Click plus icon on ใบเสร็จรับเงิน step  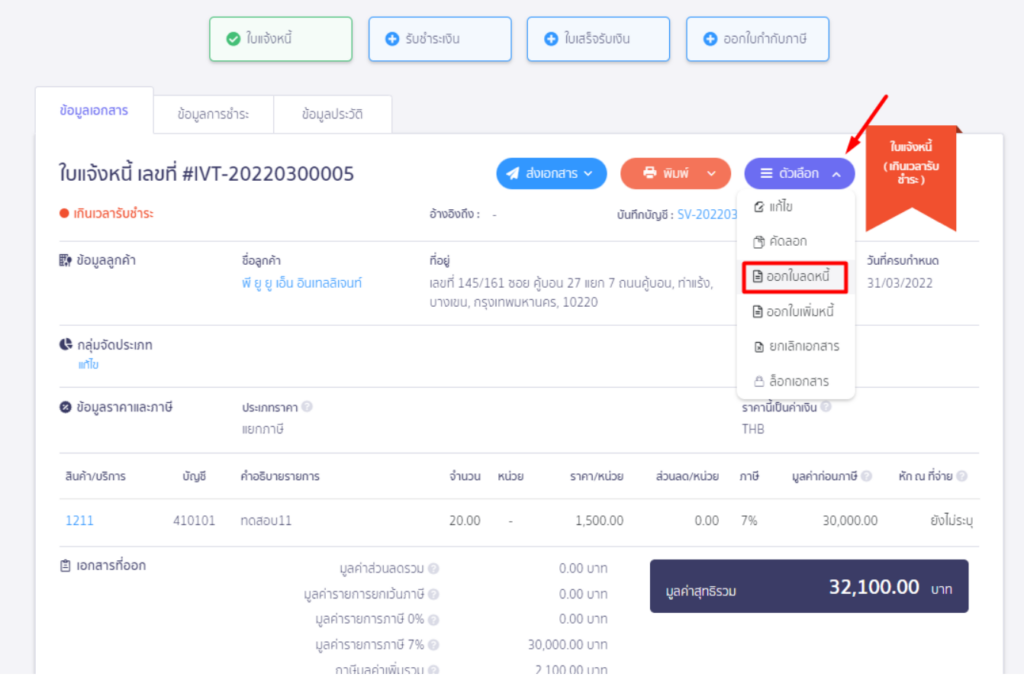coord(551,39)
